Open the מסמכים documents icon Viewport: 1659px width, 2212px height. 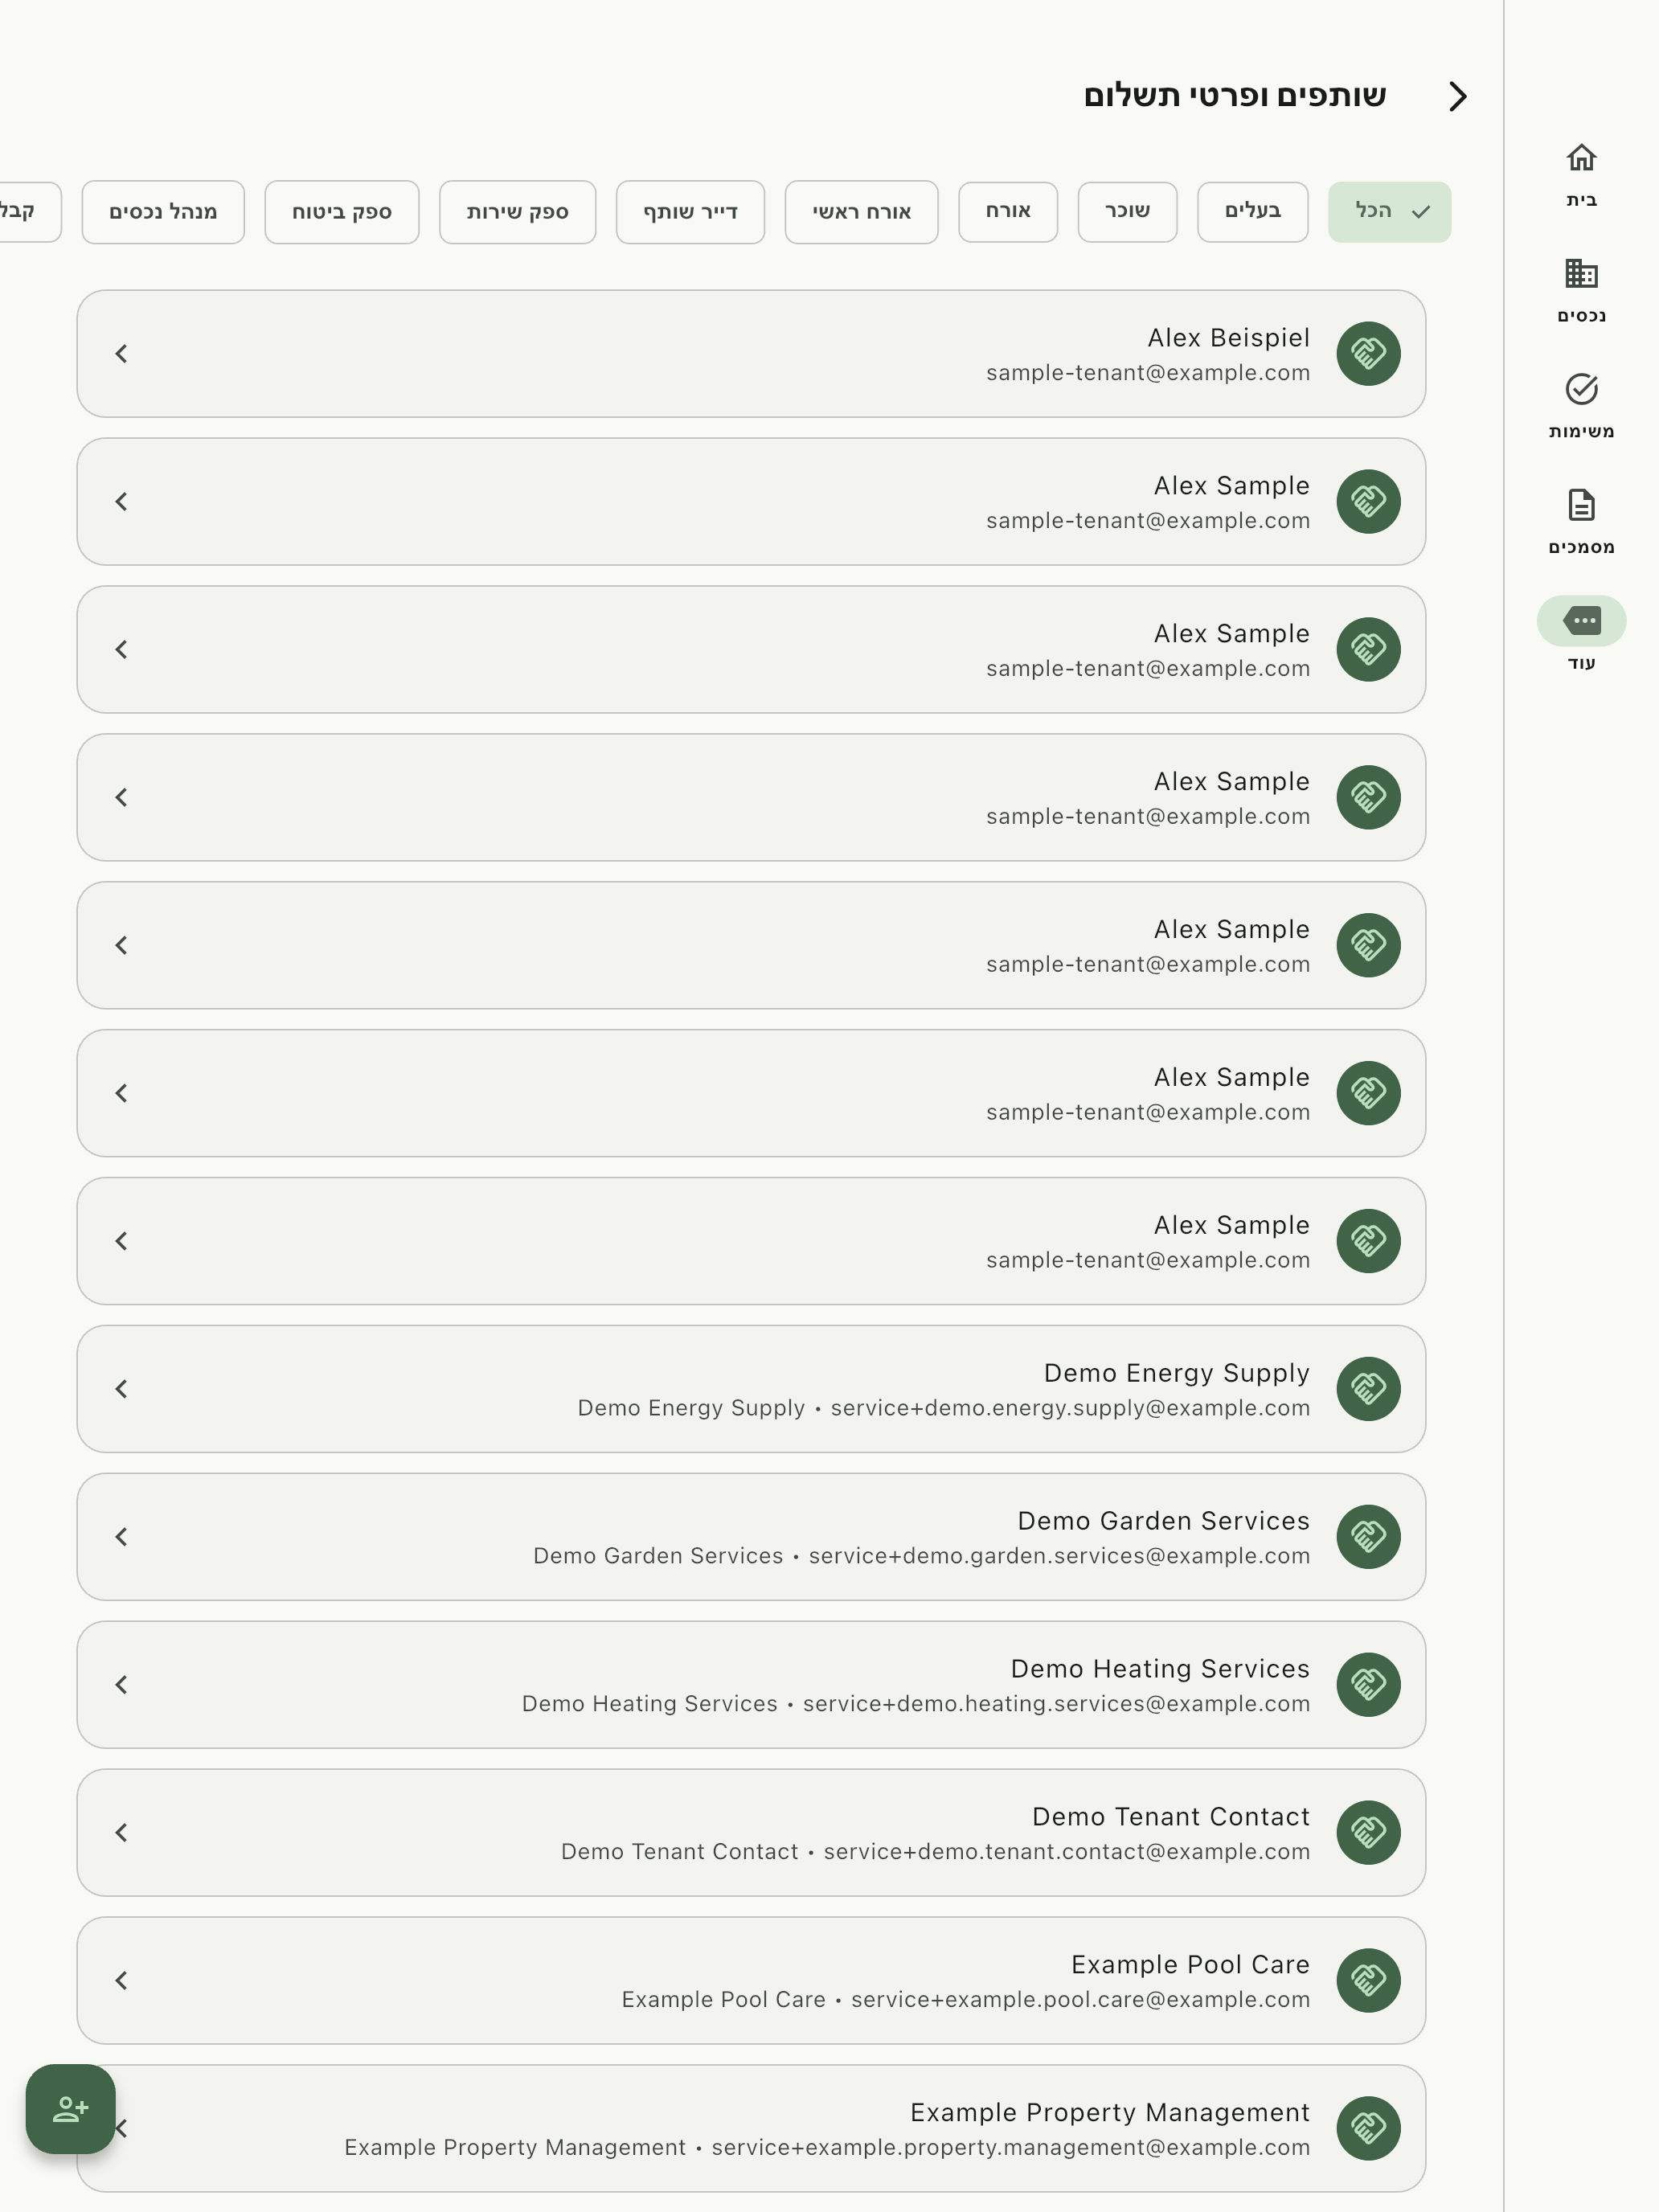[x=1580, y=505]
